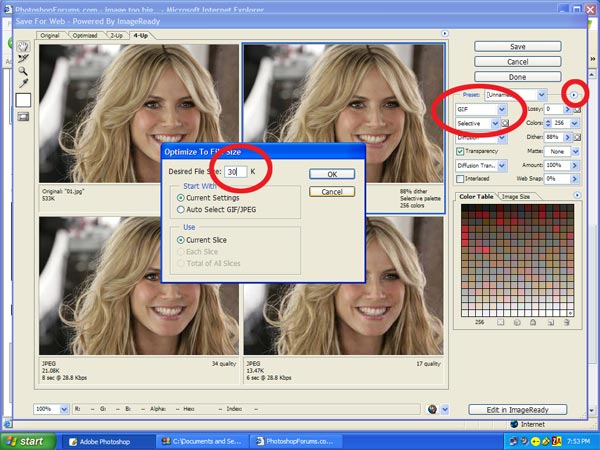Select the Auto Select GIF/JPEG radio option
Viewport: 600px width, 450px height.
[180, 210]
